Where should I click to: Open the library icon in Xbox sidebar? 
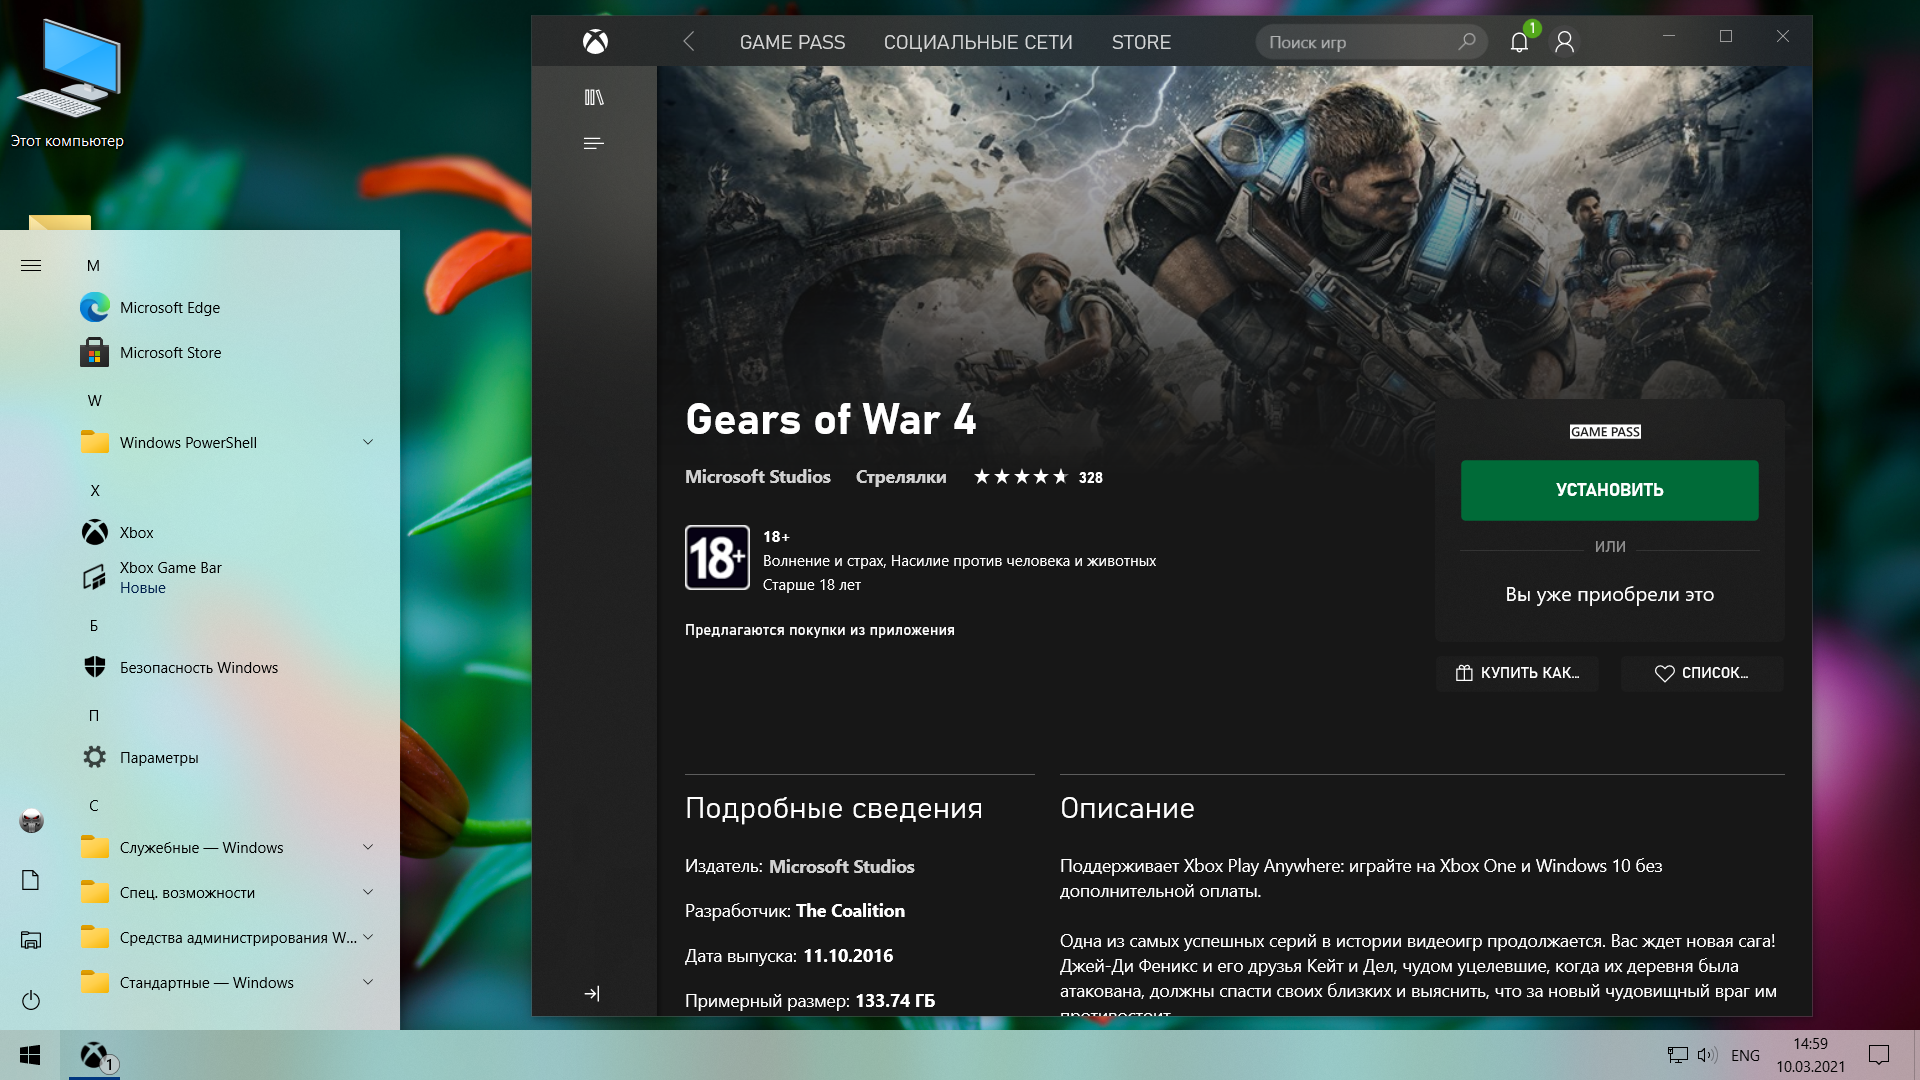coord(594,97)
